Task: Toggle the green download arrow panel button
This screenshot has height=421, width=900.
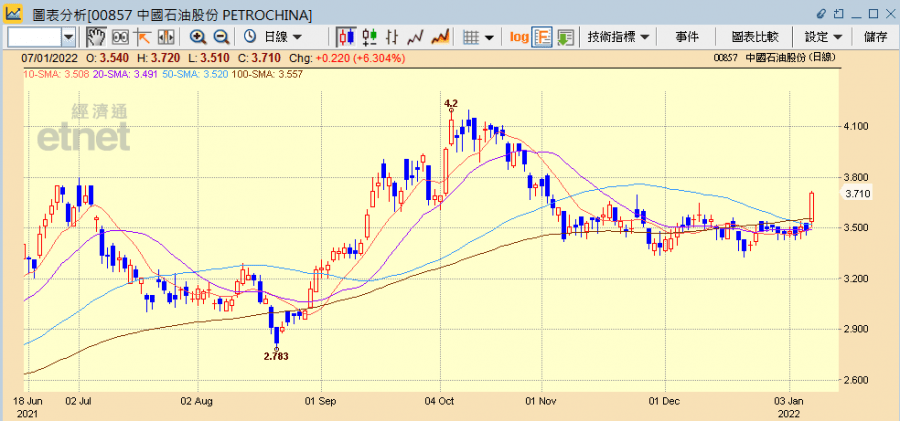Action: tap(565, 37)
